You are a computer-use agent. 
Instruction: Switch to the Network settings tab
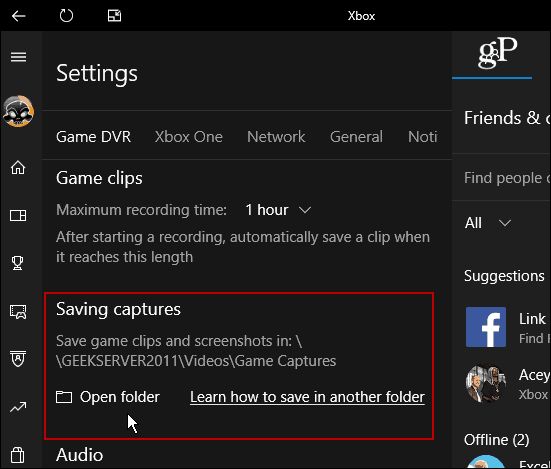coord(276,137)
